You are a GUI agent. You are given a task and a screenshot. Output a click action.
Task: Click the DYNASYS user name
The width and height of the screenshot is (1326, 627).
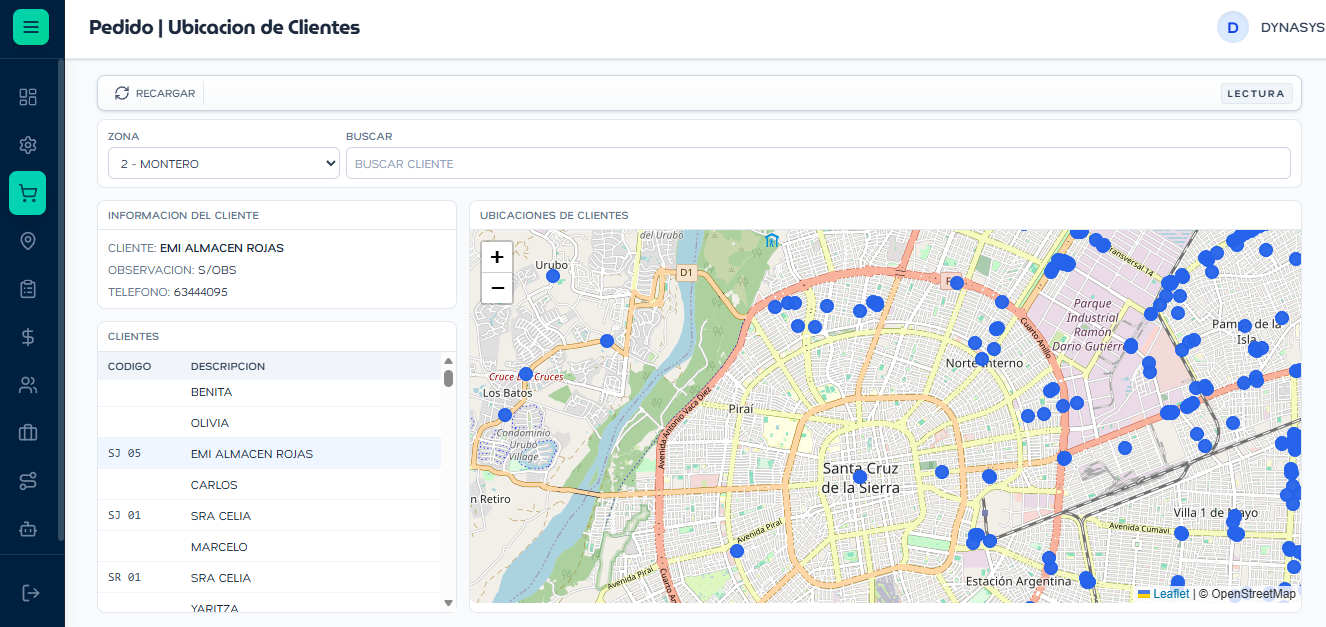coord(1293,27)
